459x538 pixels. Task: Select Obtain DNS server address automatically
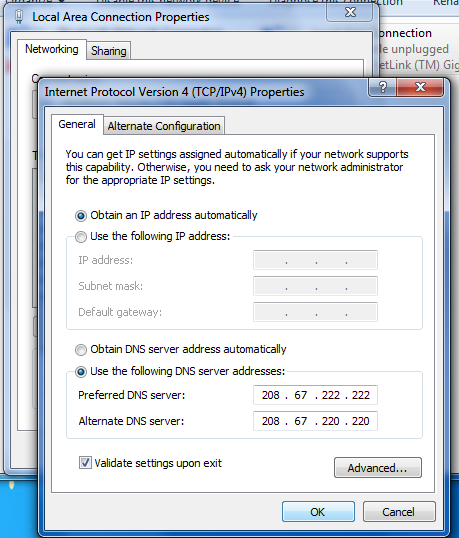81,350
